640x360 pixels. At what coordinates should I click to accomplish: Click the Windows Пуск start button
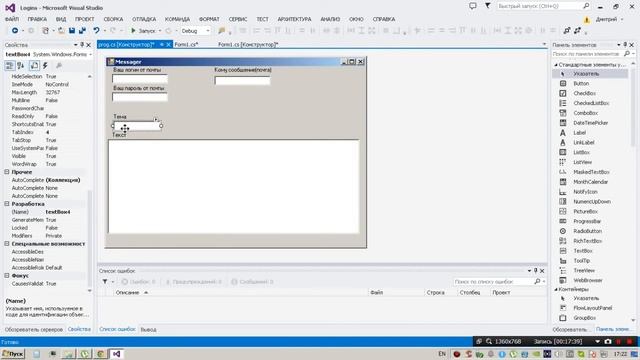[x=13, y=354]
